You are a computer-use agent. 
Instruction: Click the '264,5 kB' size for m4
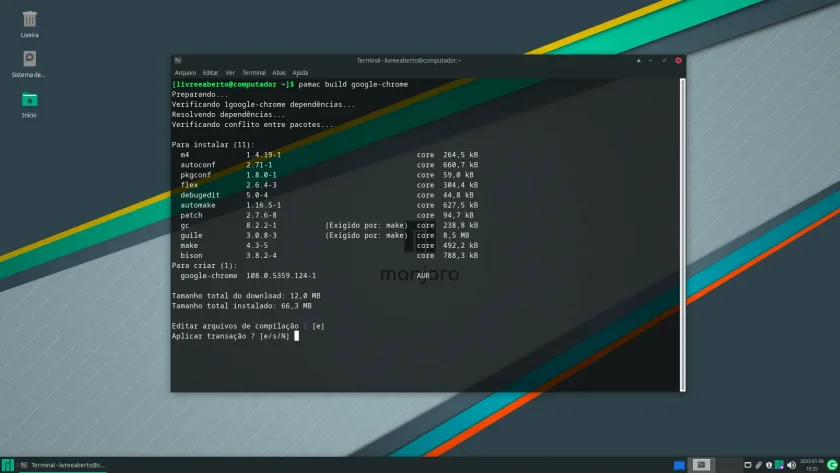pyautogui.click(x=461, y=155)
